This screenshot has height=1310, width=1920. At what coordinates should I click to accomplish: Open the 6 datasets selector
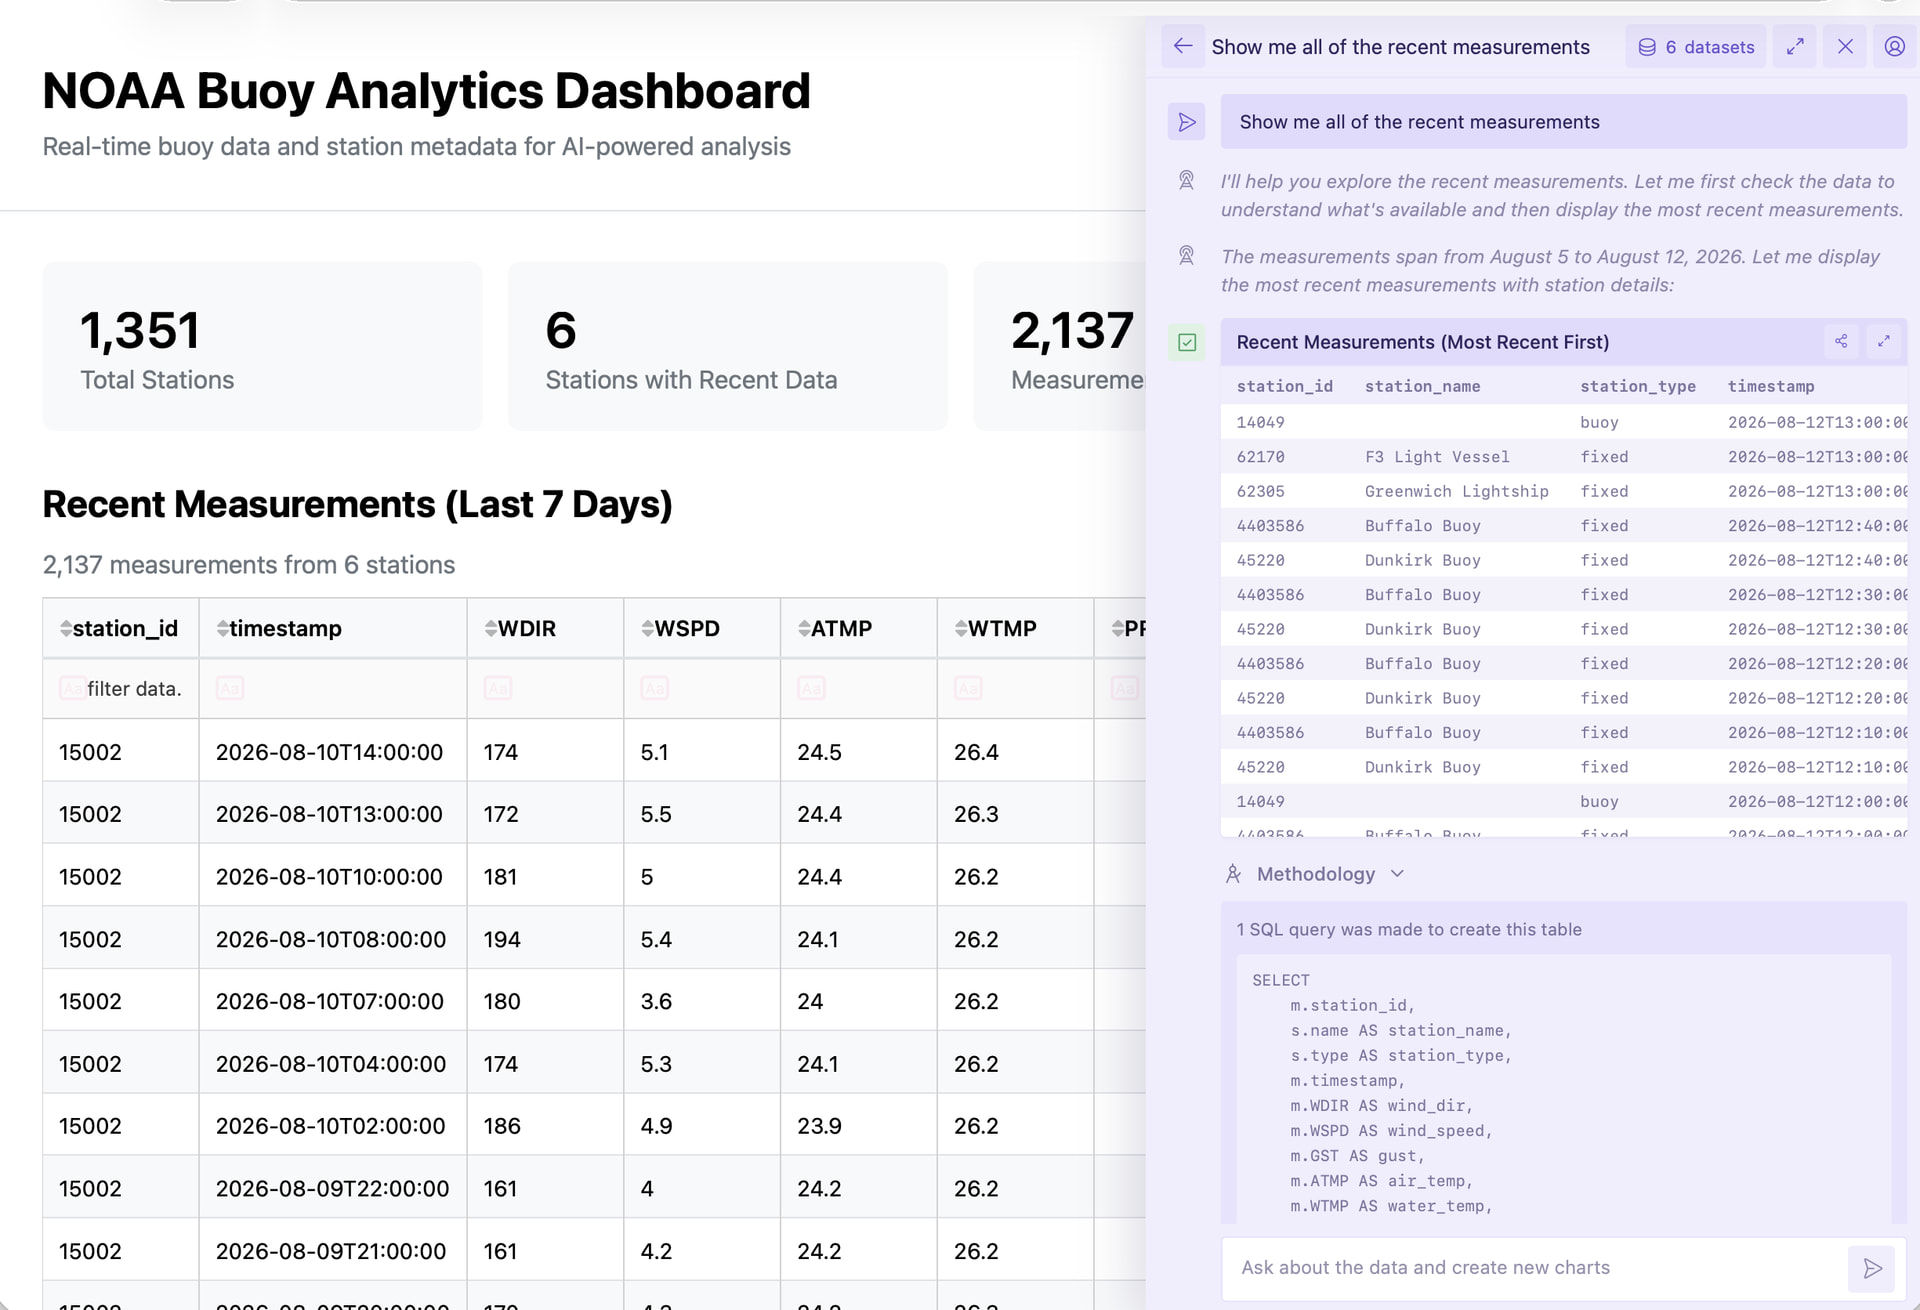click(x=1696, y=47)
